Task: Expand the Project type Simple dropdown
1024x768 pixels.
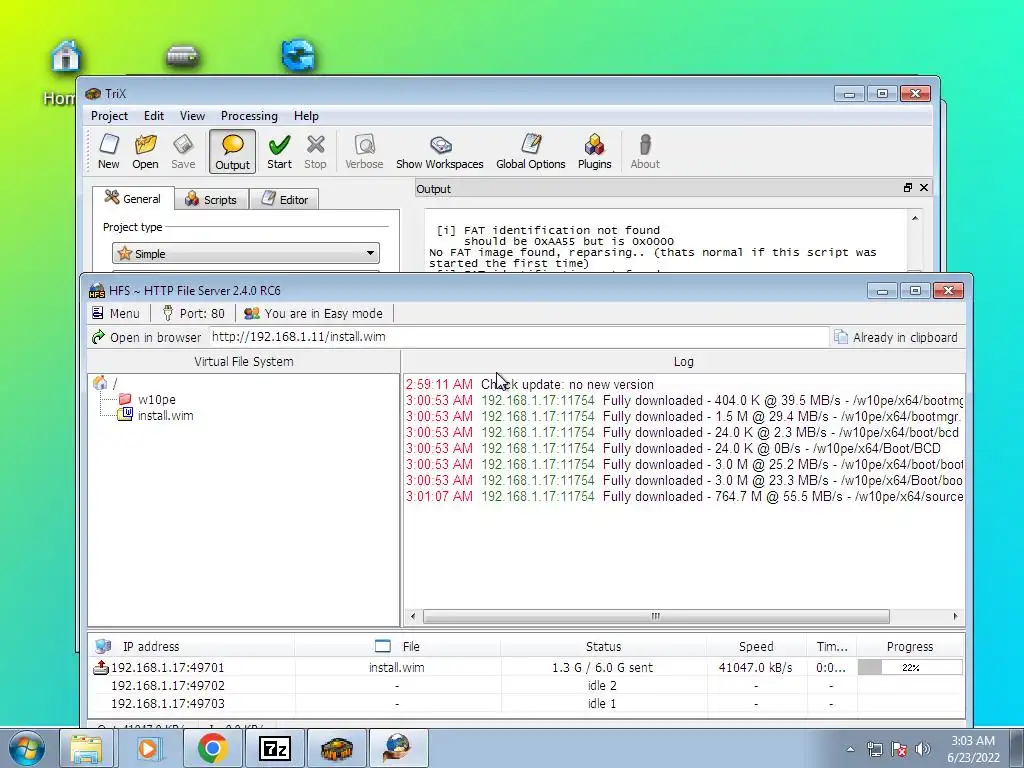Action: (x=246, y=253)
